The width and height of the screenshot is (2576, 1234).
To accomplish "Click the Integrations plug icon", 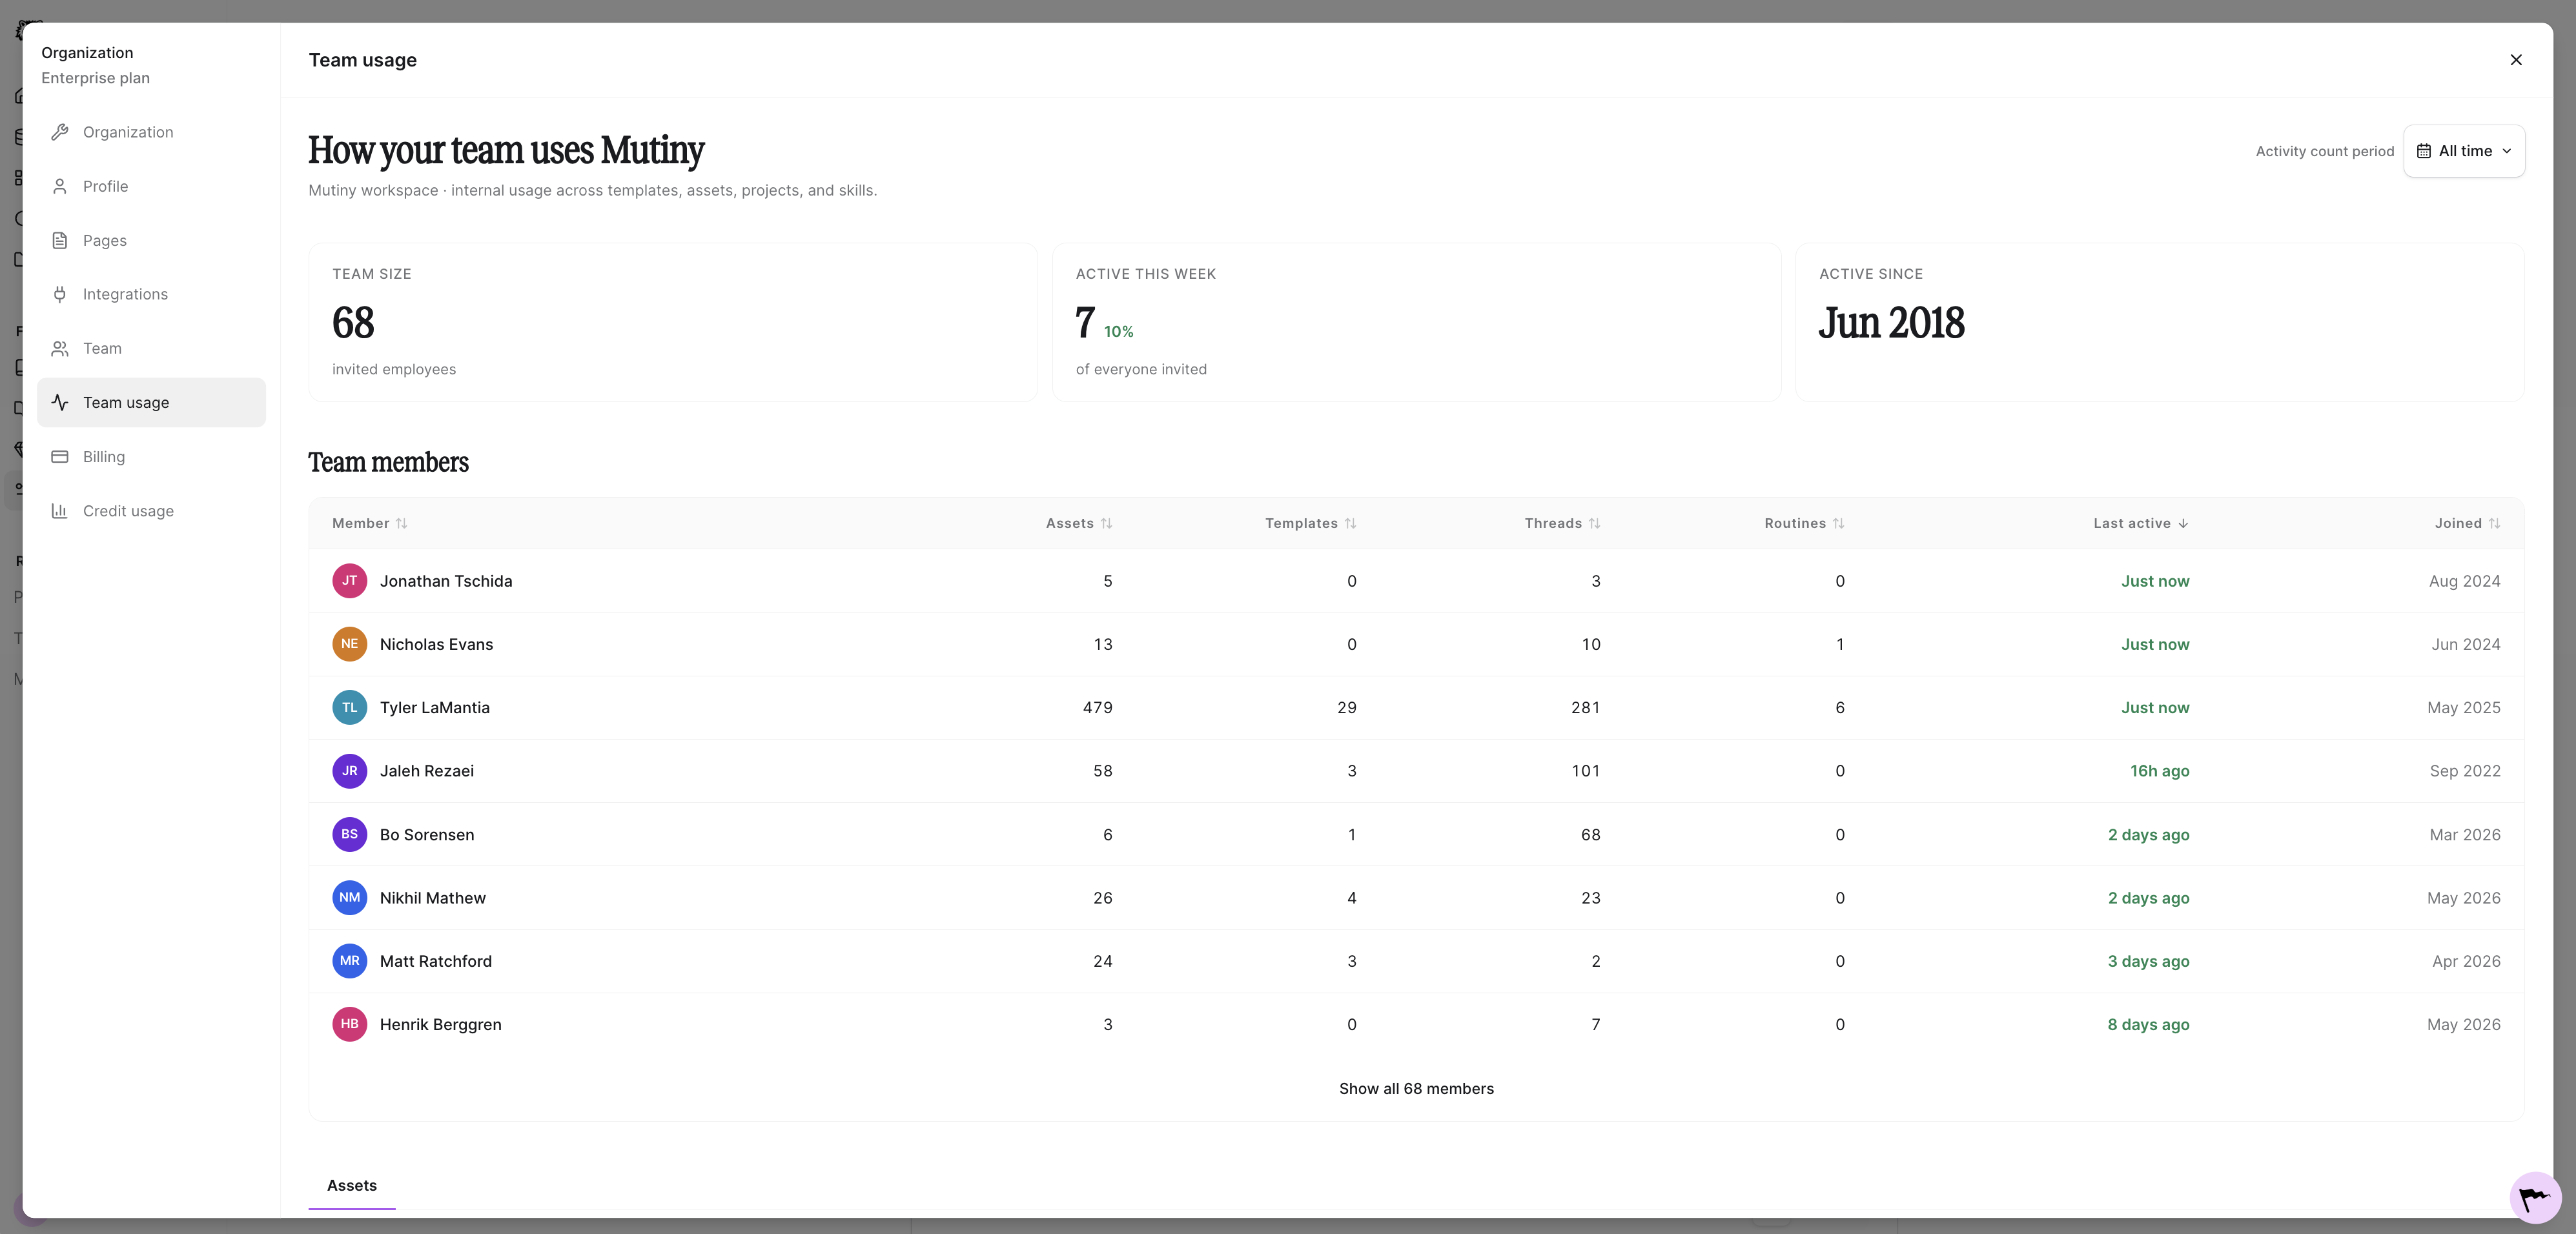I will (x=60, y=294).
